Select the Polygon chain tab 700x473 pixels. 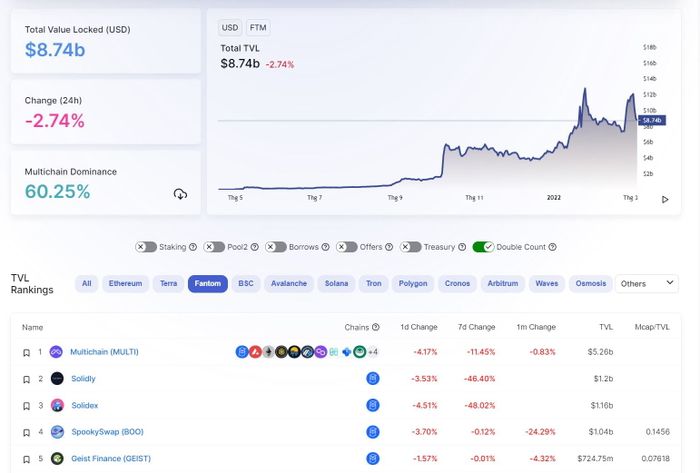(x=413, y=284)
